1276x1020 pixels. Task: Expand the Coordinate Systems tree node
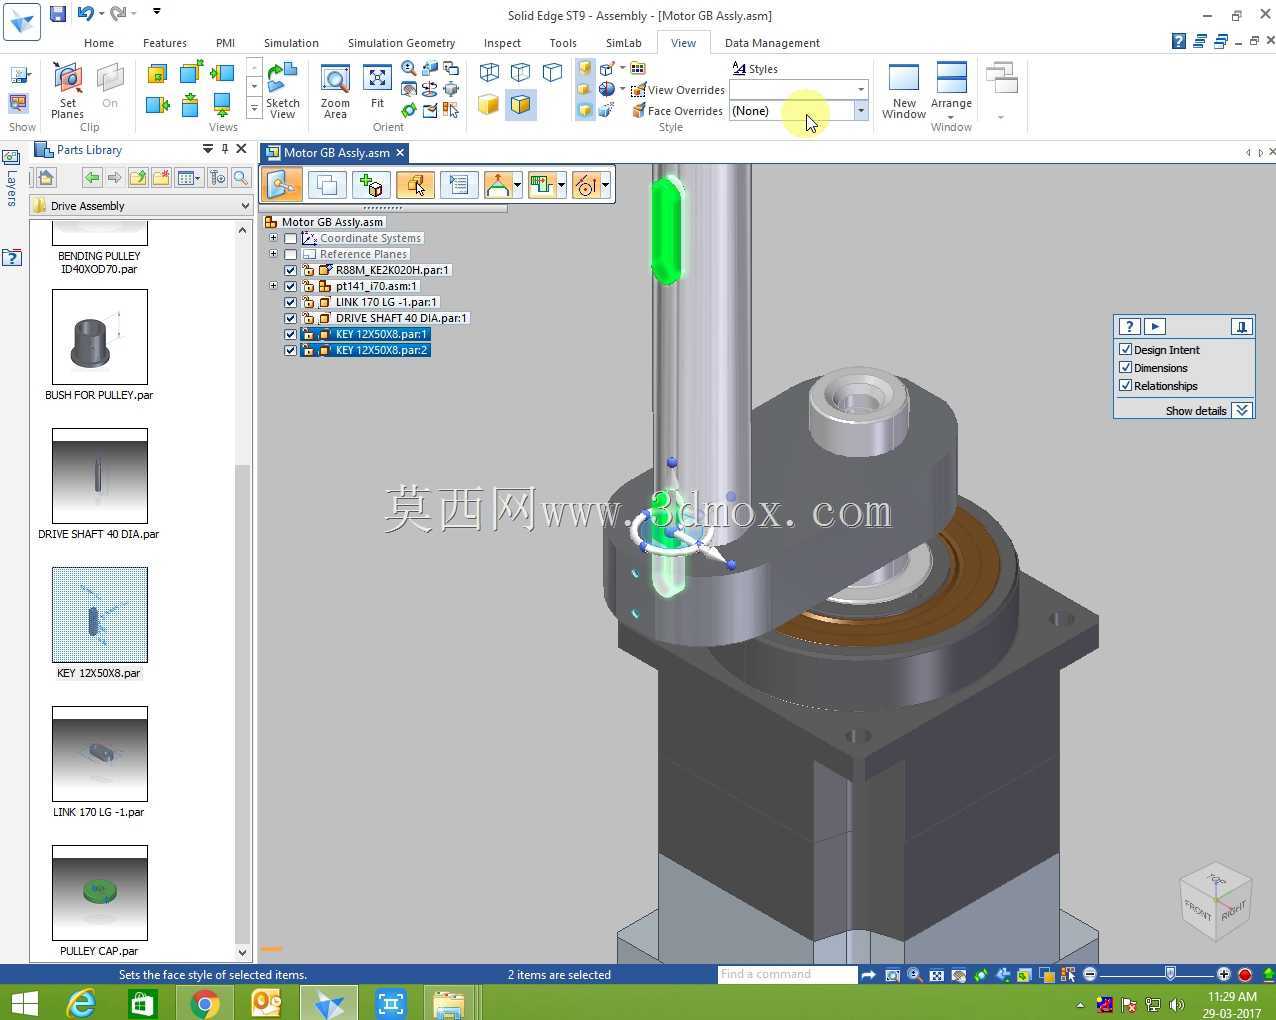273,238
